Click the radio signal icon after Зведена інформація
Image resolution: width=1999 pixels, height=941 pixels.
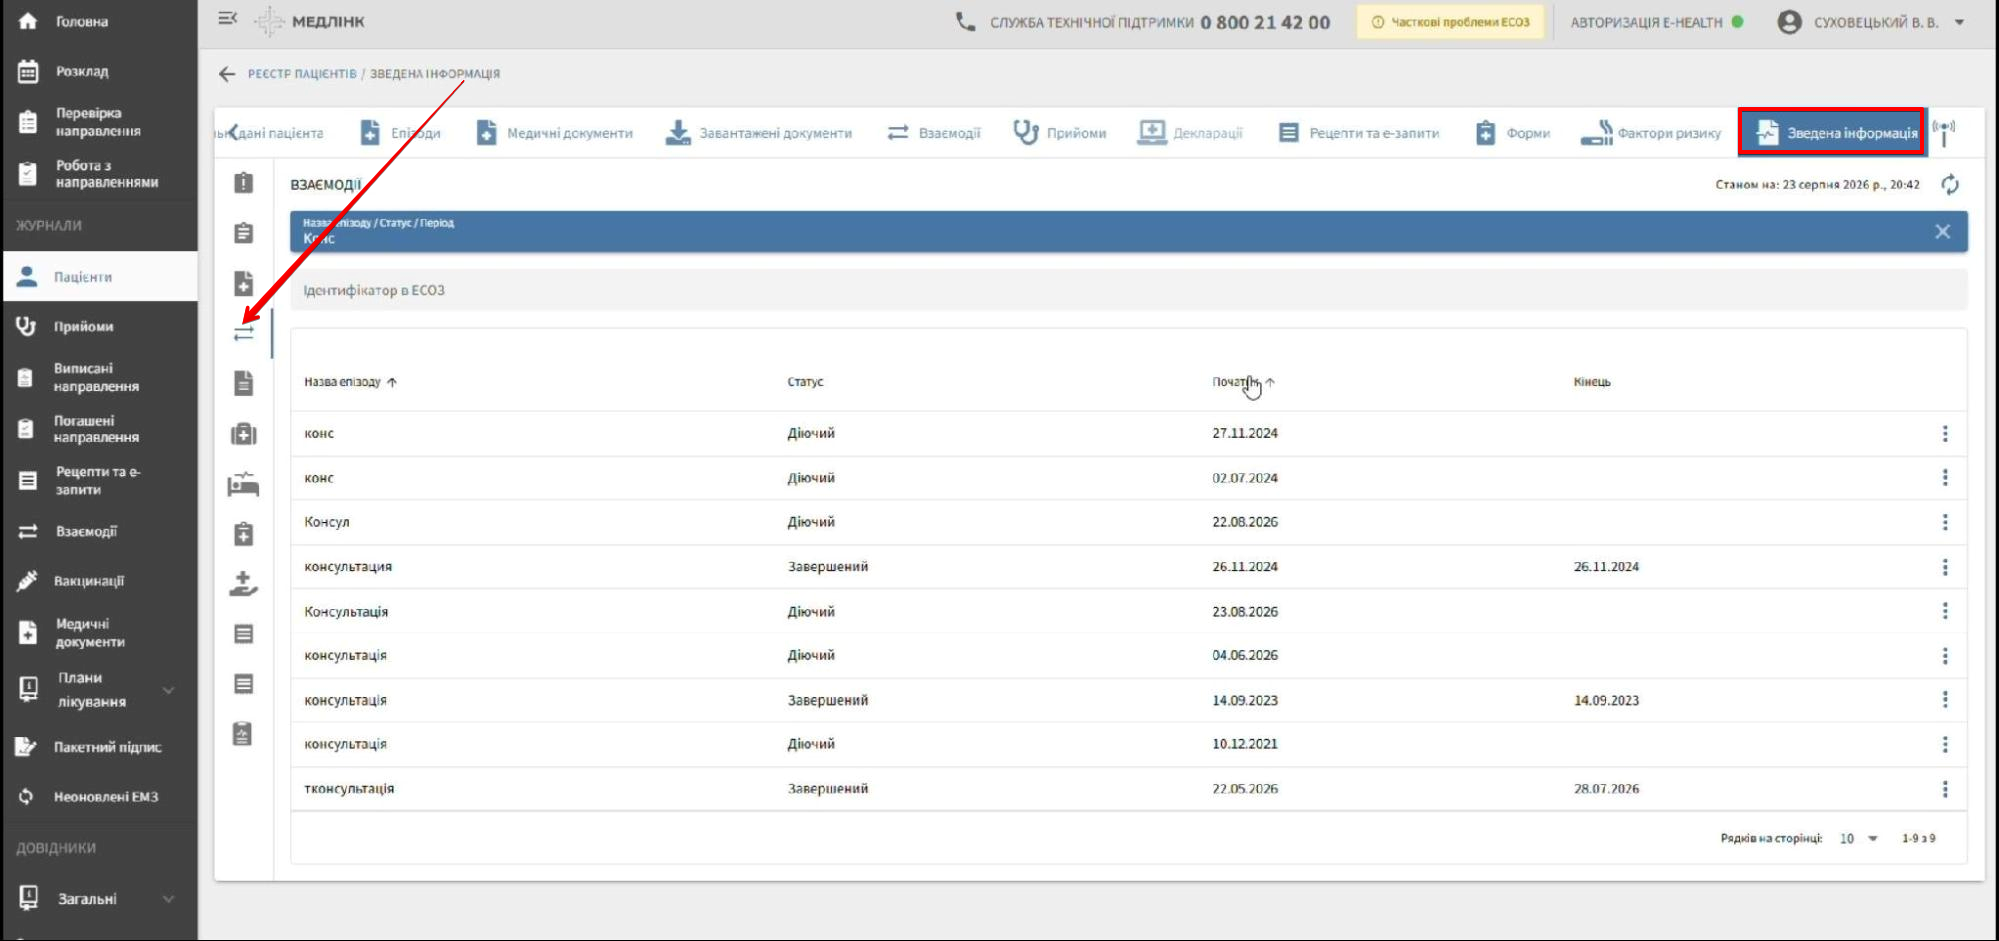click(x=1943, y=132)
